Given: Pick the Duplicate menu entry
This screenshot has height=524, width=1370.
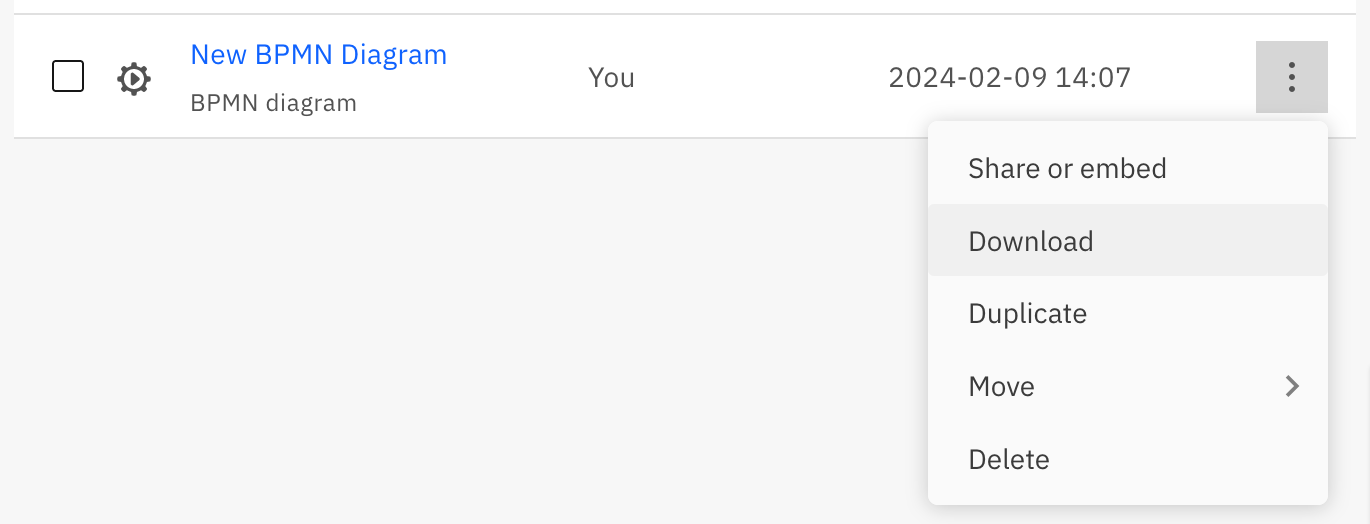Looking at the screenshot, I should coord(1027,314).
